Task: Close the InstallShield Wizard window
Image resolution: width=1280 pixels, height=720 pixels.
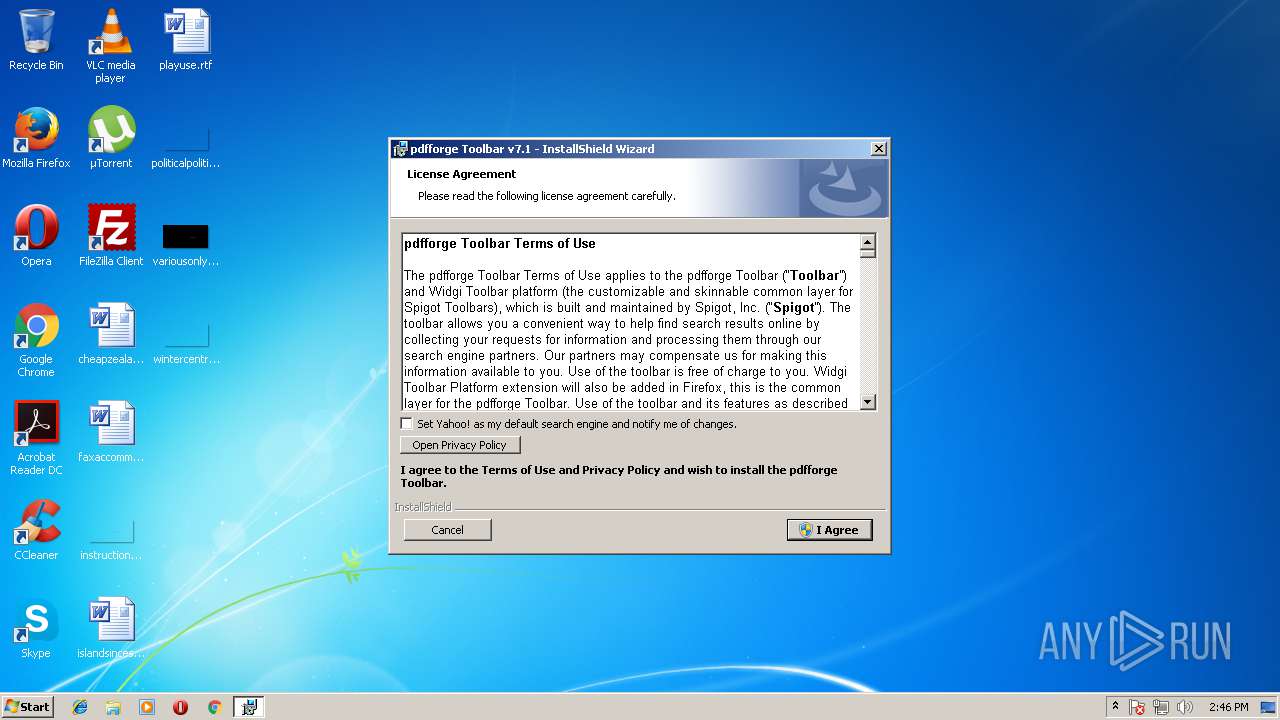Action: pos(878,149)
